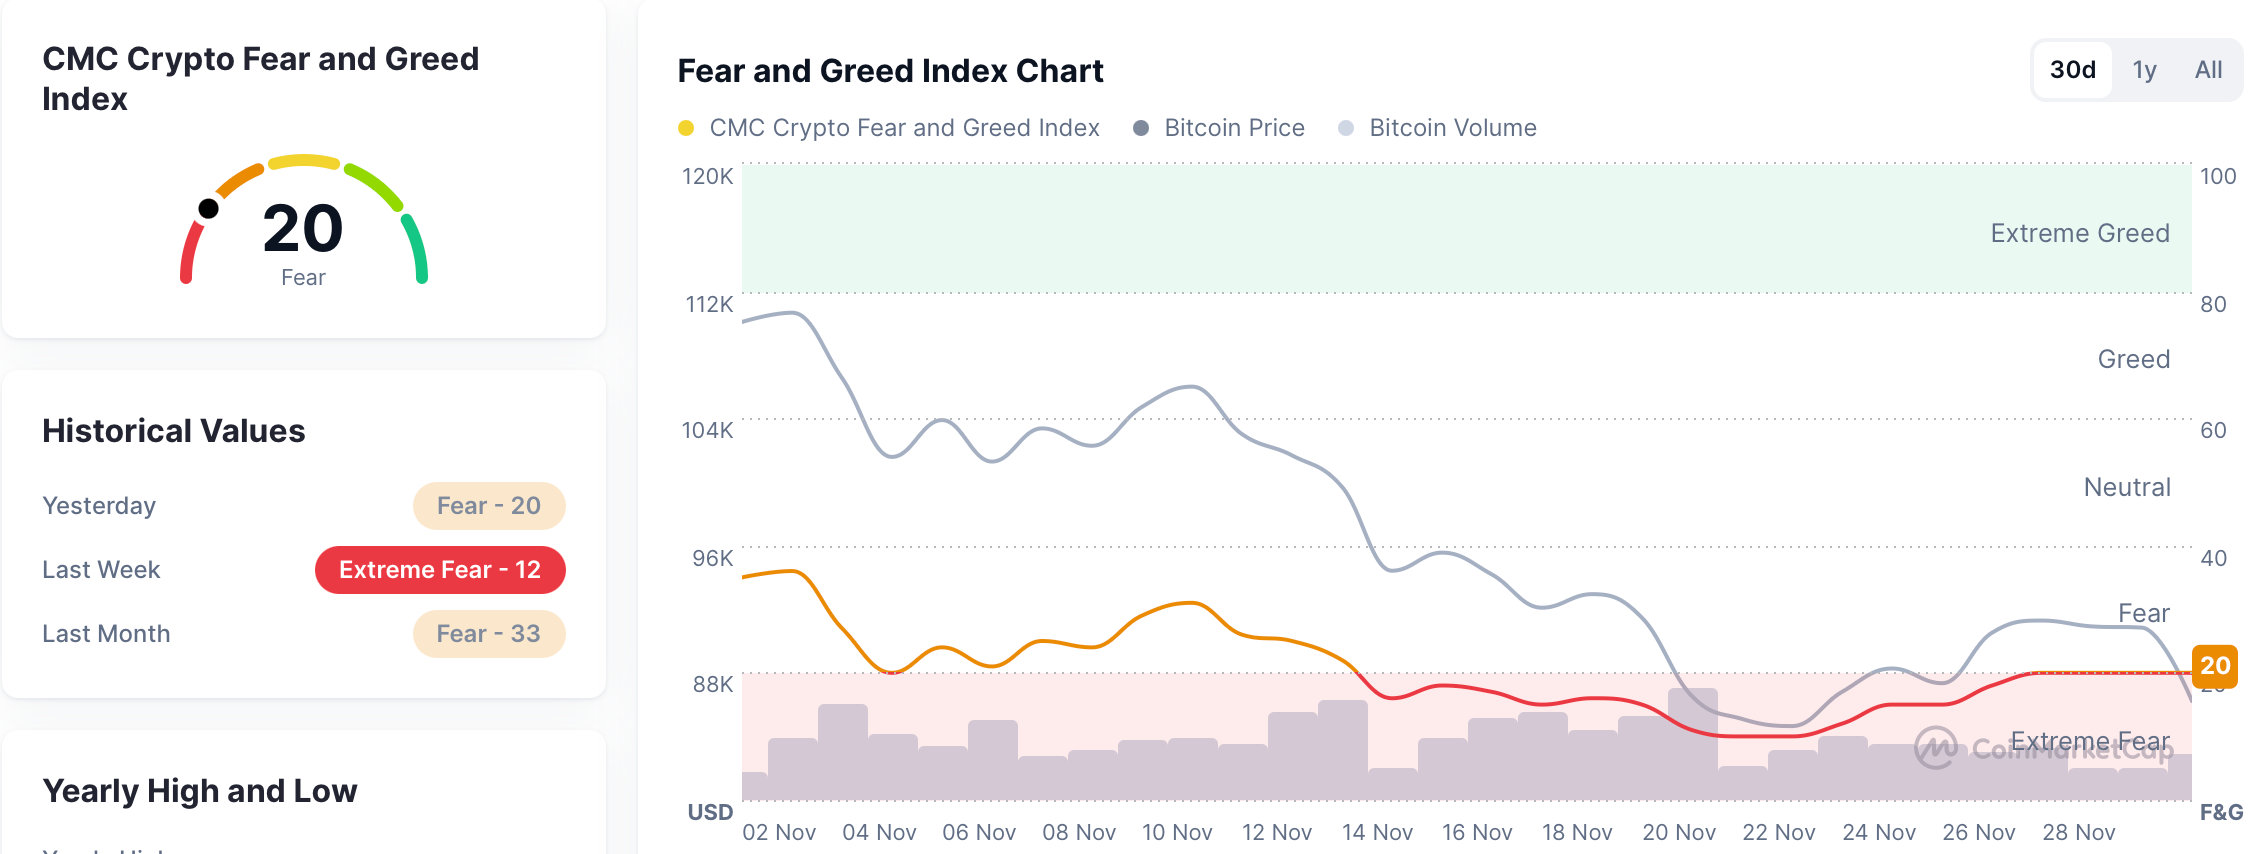Click the orange F&G badge showing 20

2216,666
